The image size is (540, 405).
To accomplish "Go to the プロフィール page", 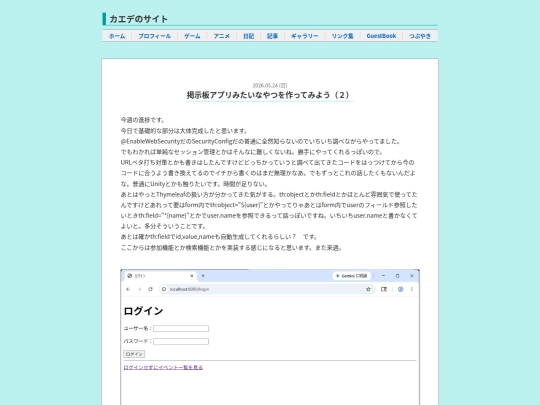I will 154,36.
